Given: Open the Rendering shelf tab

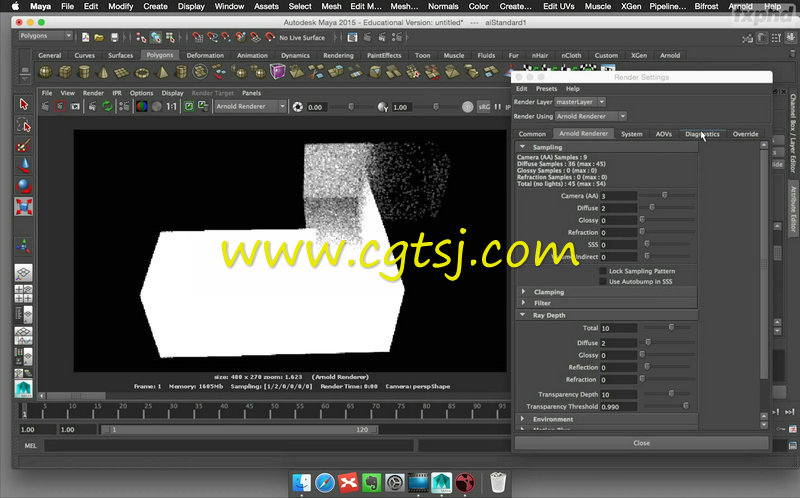Looking at the screenshot, I should point(338,55).
